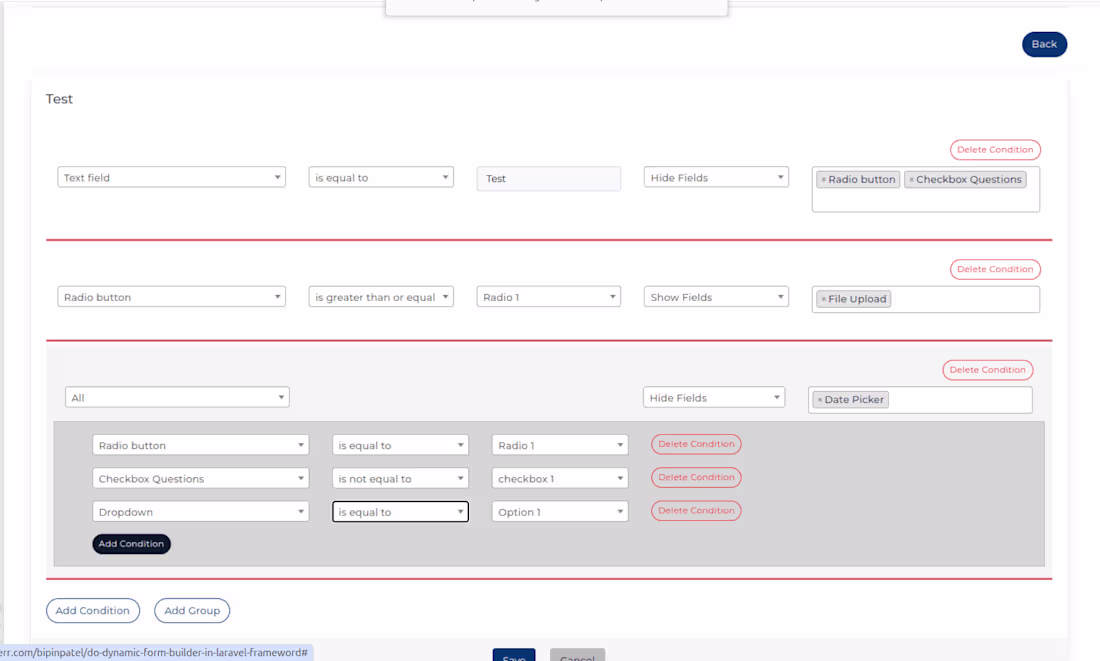The height and width of the screenshot is (661, 1100).
Task: Open the Checkbox Questions field dropdown
Action: tap(201, 478)
